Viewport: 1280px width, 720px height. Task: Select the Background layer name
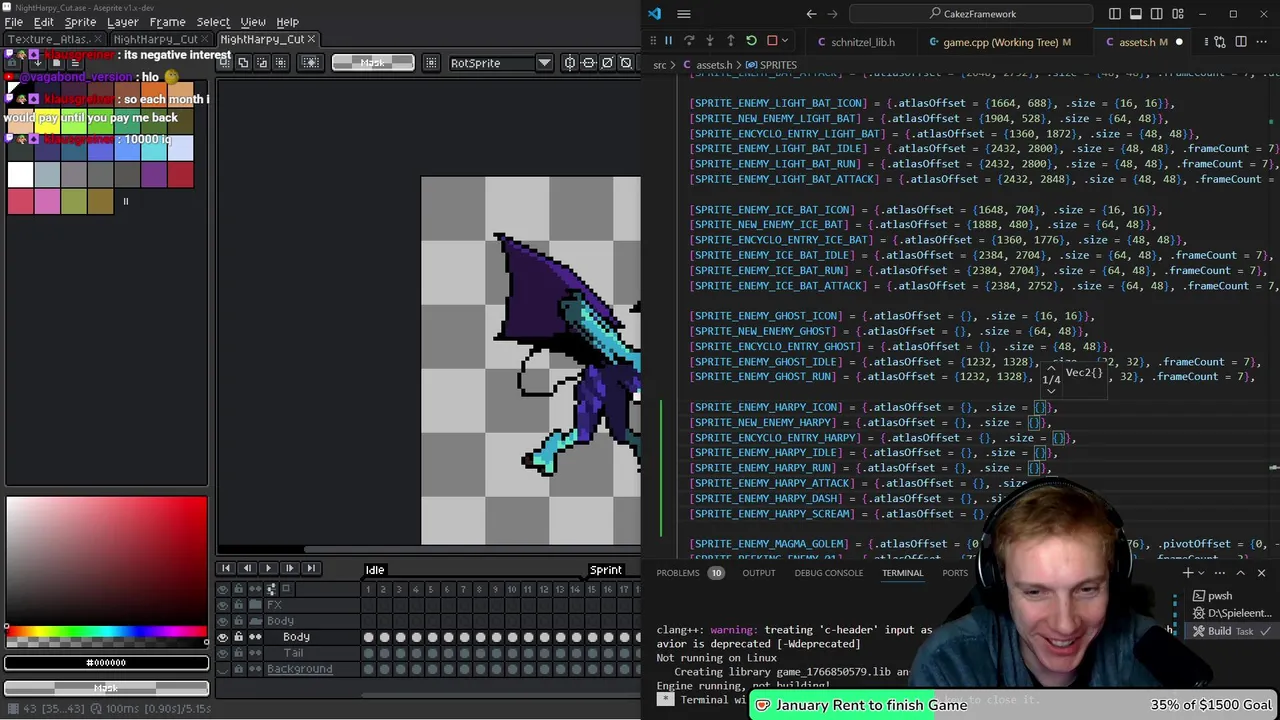(299, 669)
